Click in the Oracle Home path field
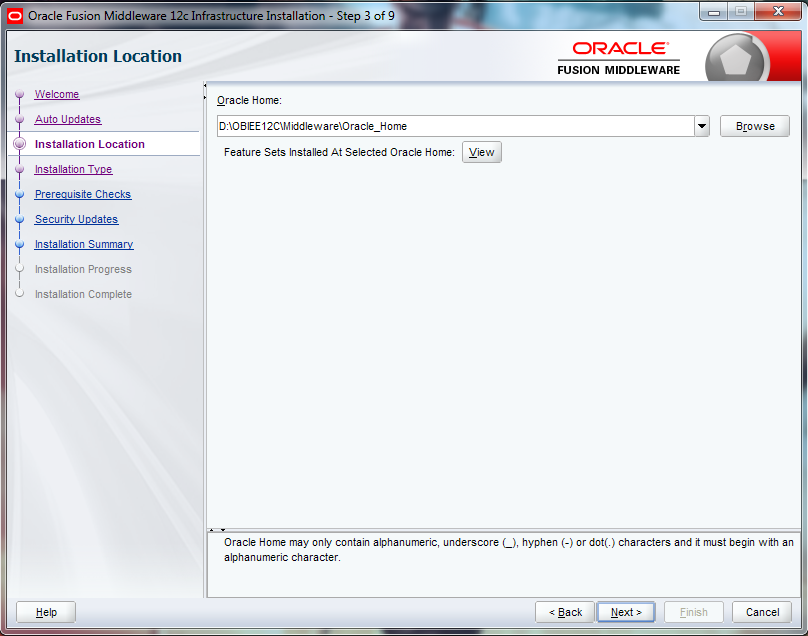This screenshot has width=808, height=636. pyautogui.click(x=456, y=126)
